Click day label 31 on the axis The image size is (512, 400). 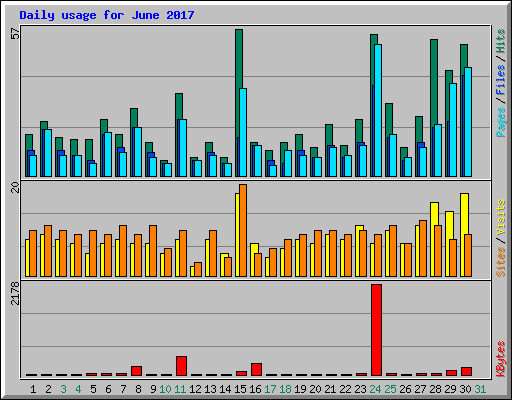[x=480, y=389]
